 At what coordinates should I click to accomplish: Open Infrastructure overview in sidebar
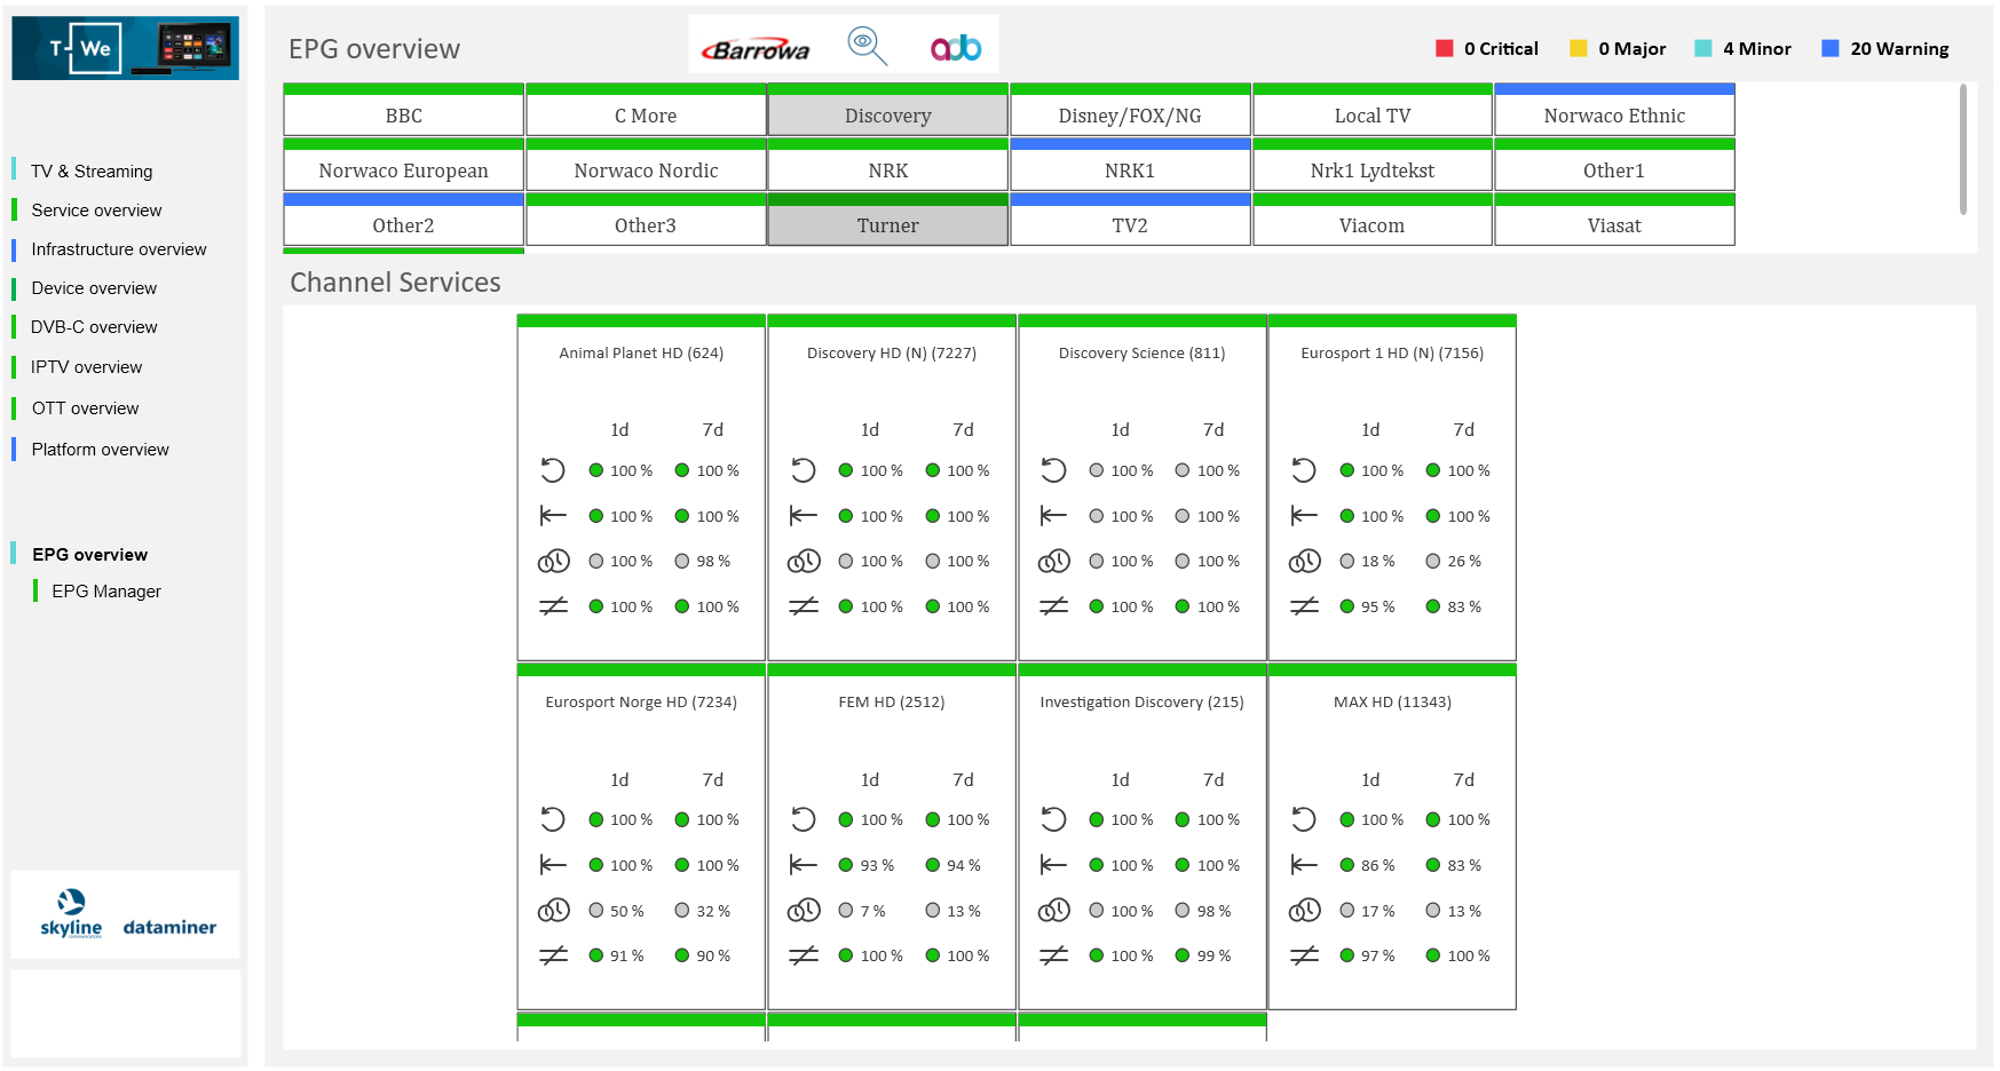tap(119, 249)
